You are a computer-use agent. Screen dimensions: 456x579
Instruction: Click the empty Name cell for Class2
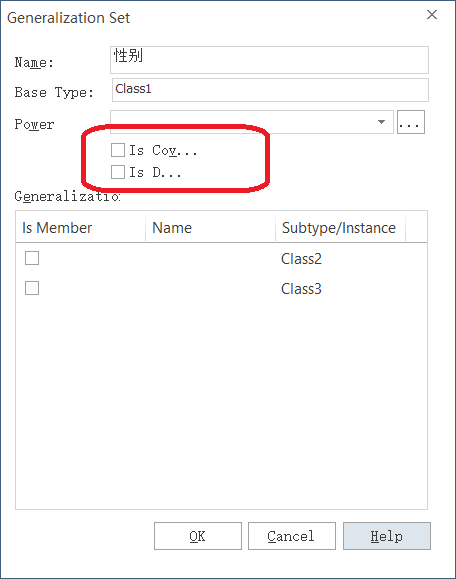[210, 258]
